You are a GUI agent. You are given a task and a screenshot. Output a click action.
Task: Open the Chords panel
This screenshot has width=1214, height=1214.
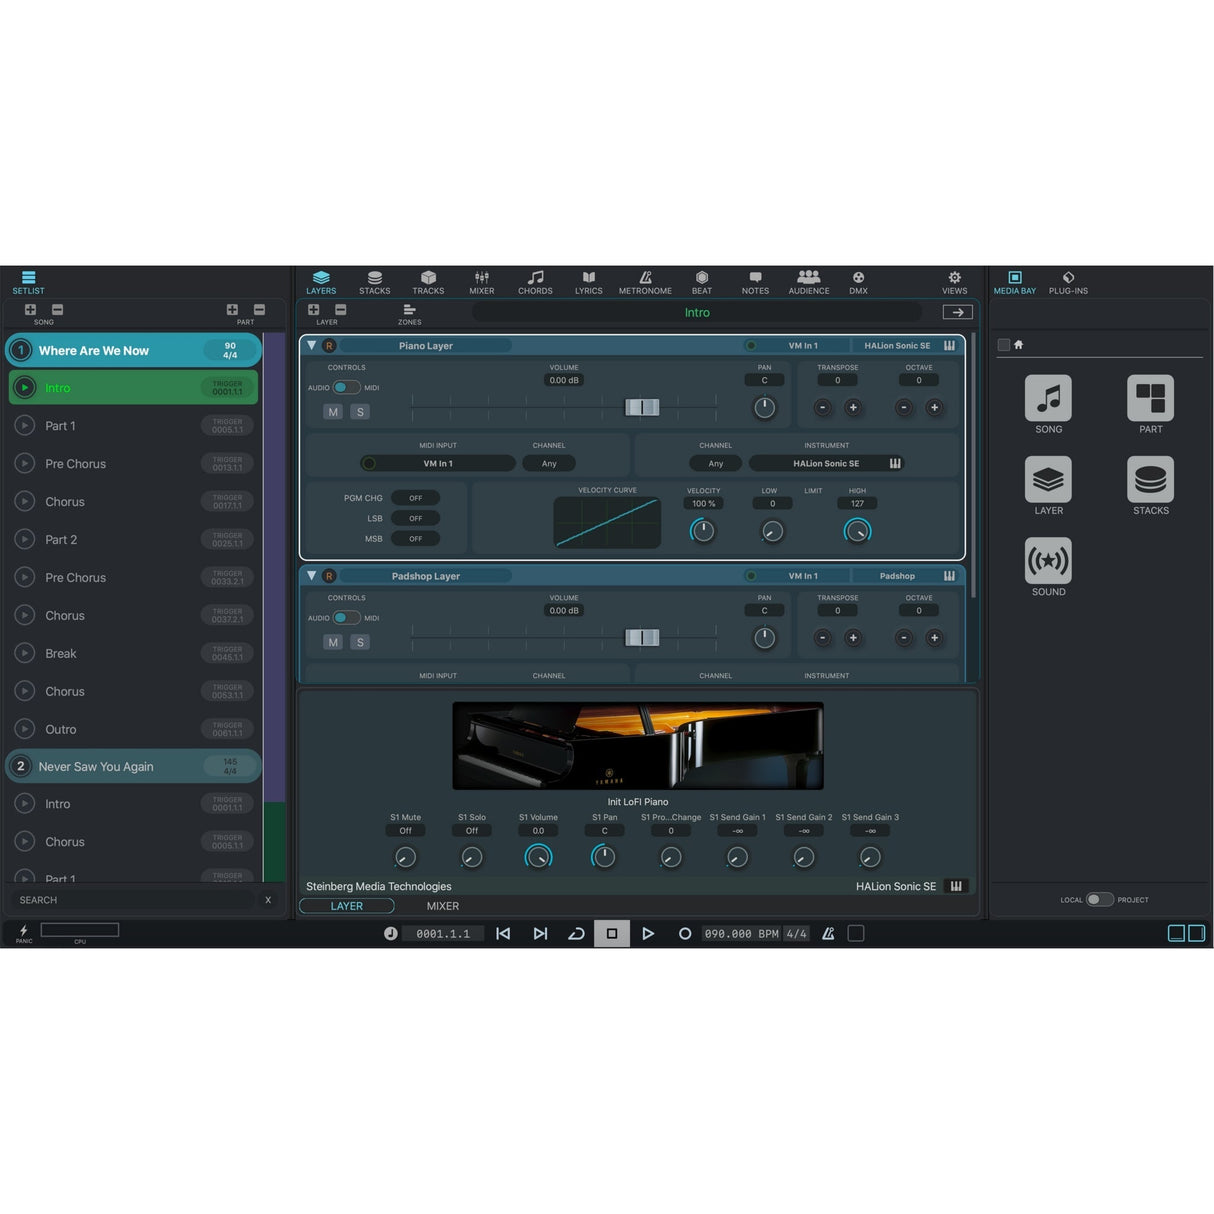tap(535, 281)
